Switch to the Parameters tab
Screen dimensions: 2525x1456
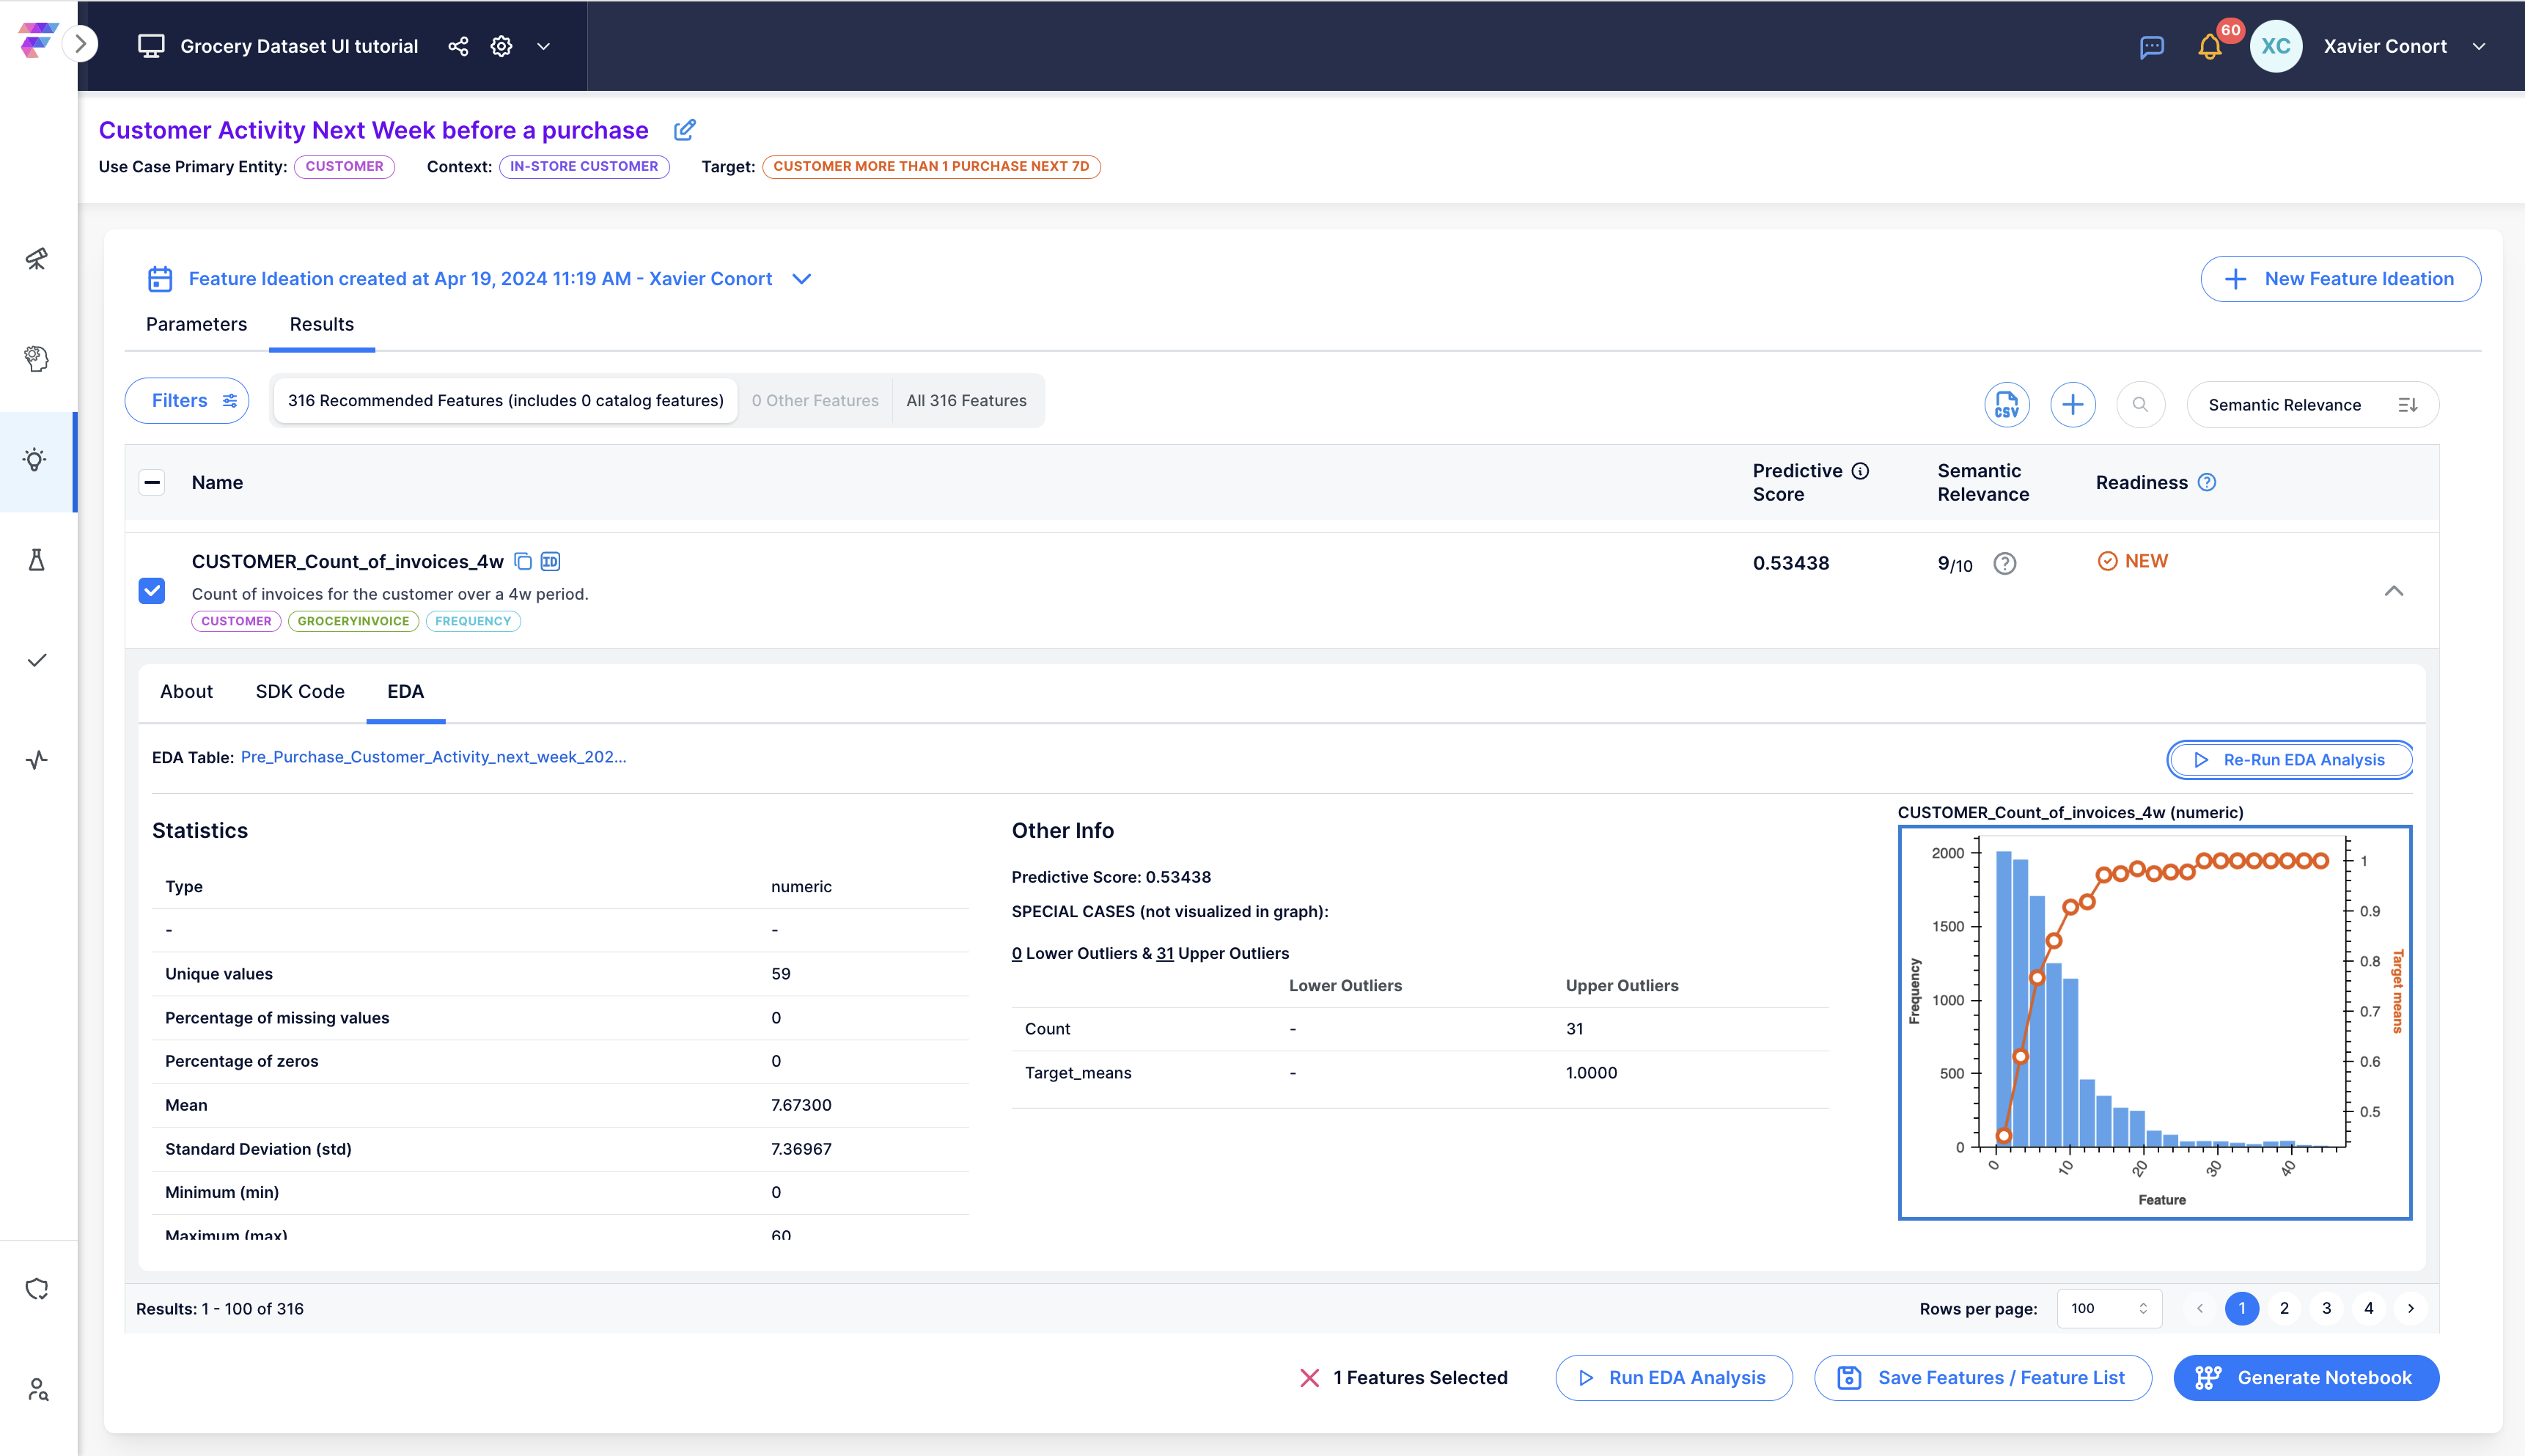click(196, 324)
